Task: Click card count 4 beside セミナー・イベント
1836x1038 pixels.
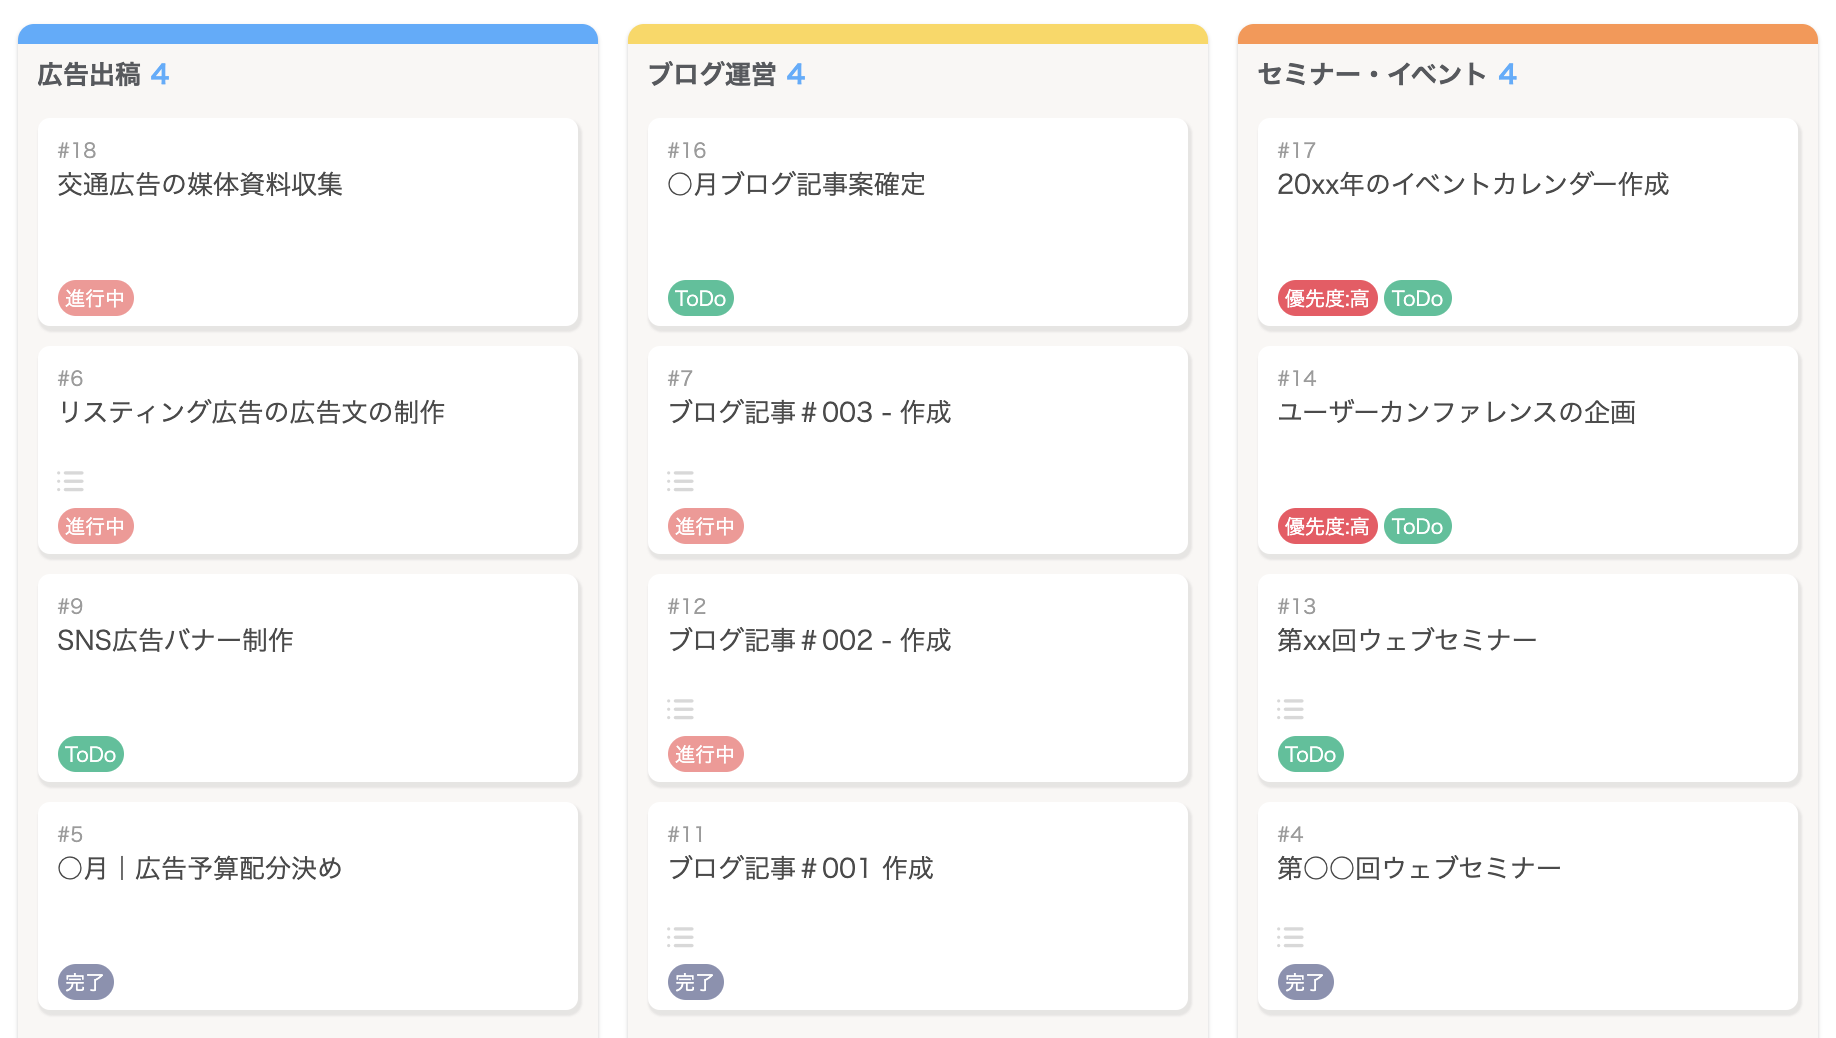Action: [1508, 74]
